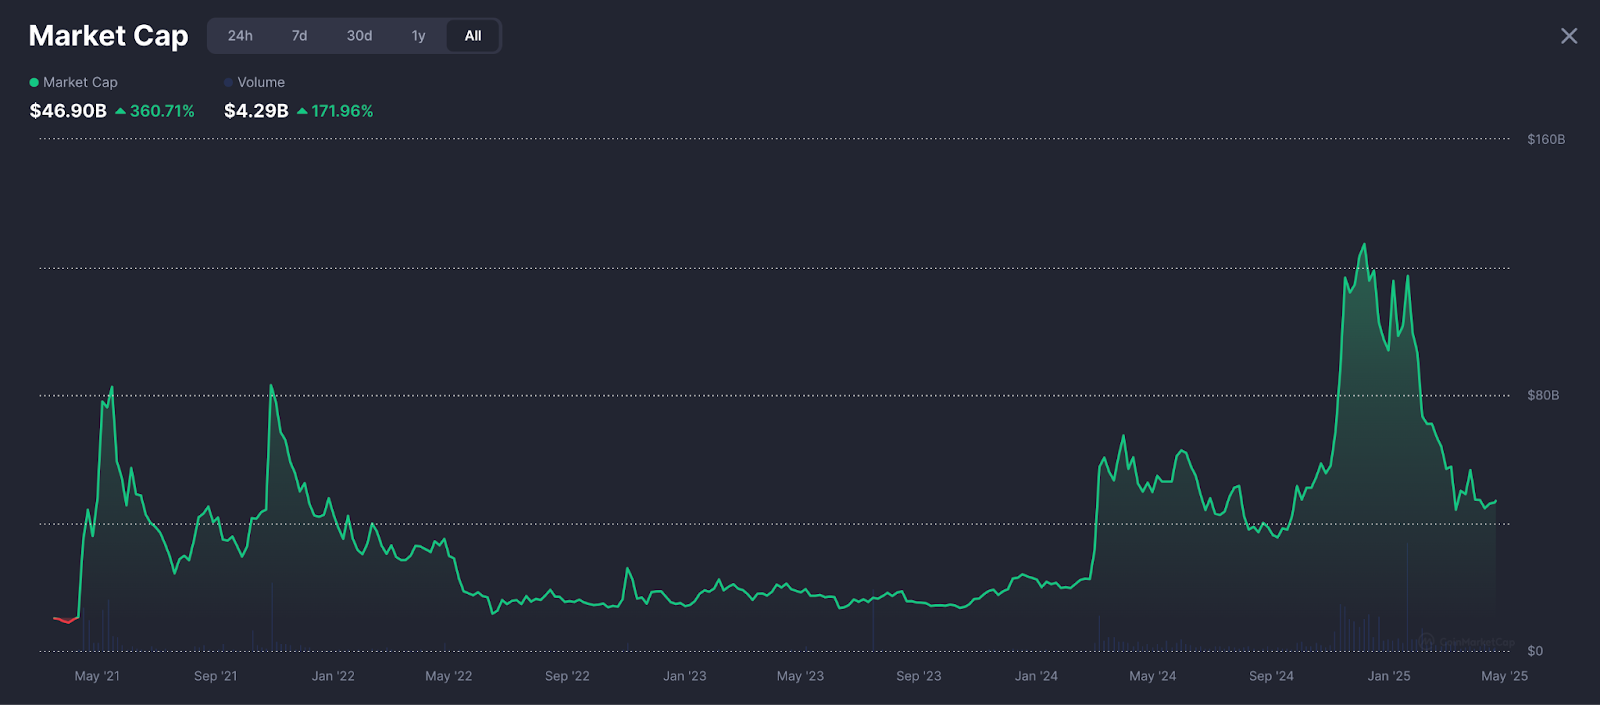The height and width of the screenshot is (705, 1600).
Task: Click the Jan '25 x-axis label
Action: pyautogui.click(x=1389, y=676)
